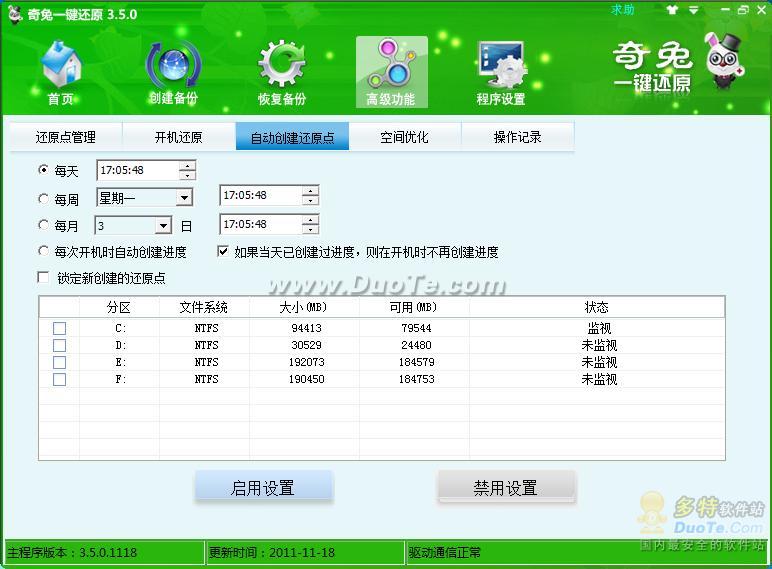Switch to the 空间优化 tab
Viewport: 772px width, 569px height.
click(405, 136)
